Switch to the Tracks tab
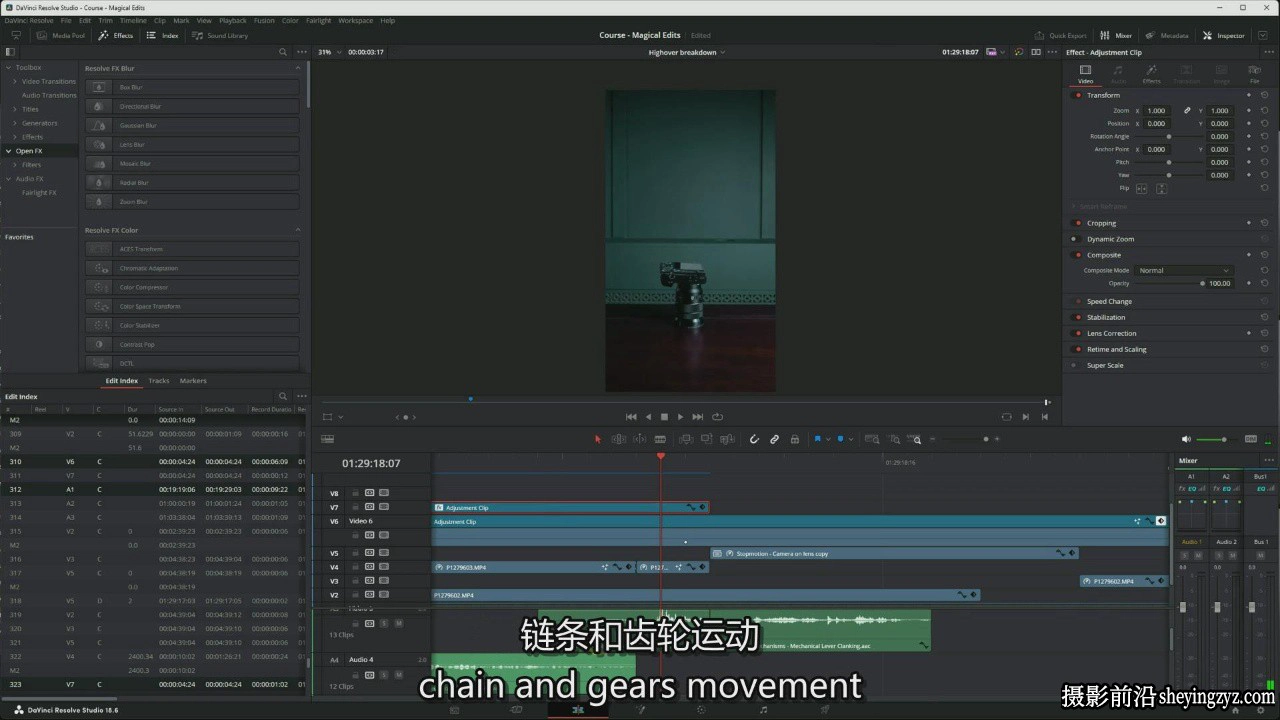1280x720 pixels. [x=159, y=381]
